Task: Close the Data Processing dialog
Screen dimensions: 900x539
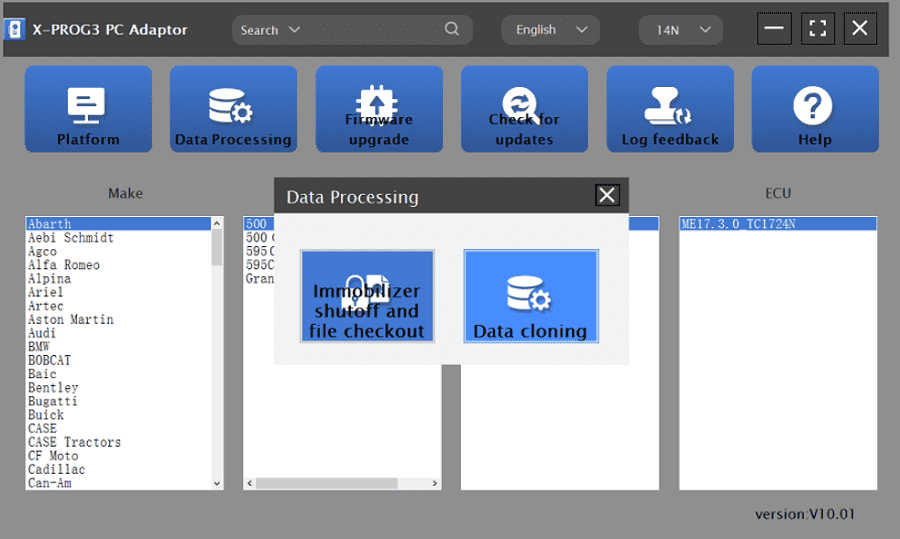Action: (607, 195)
